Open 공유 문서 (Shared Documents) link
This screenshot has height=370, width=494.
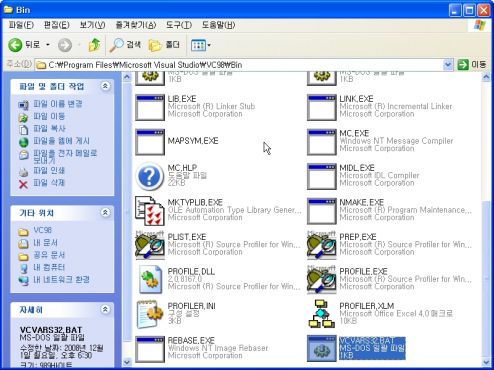(49, 255)
